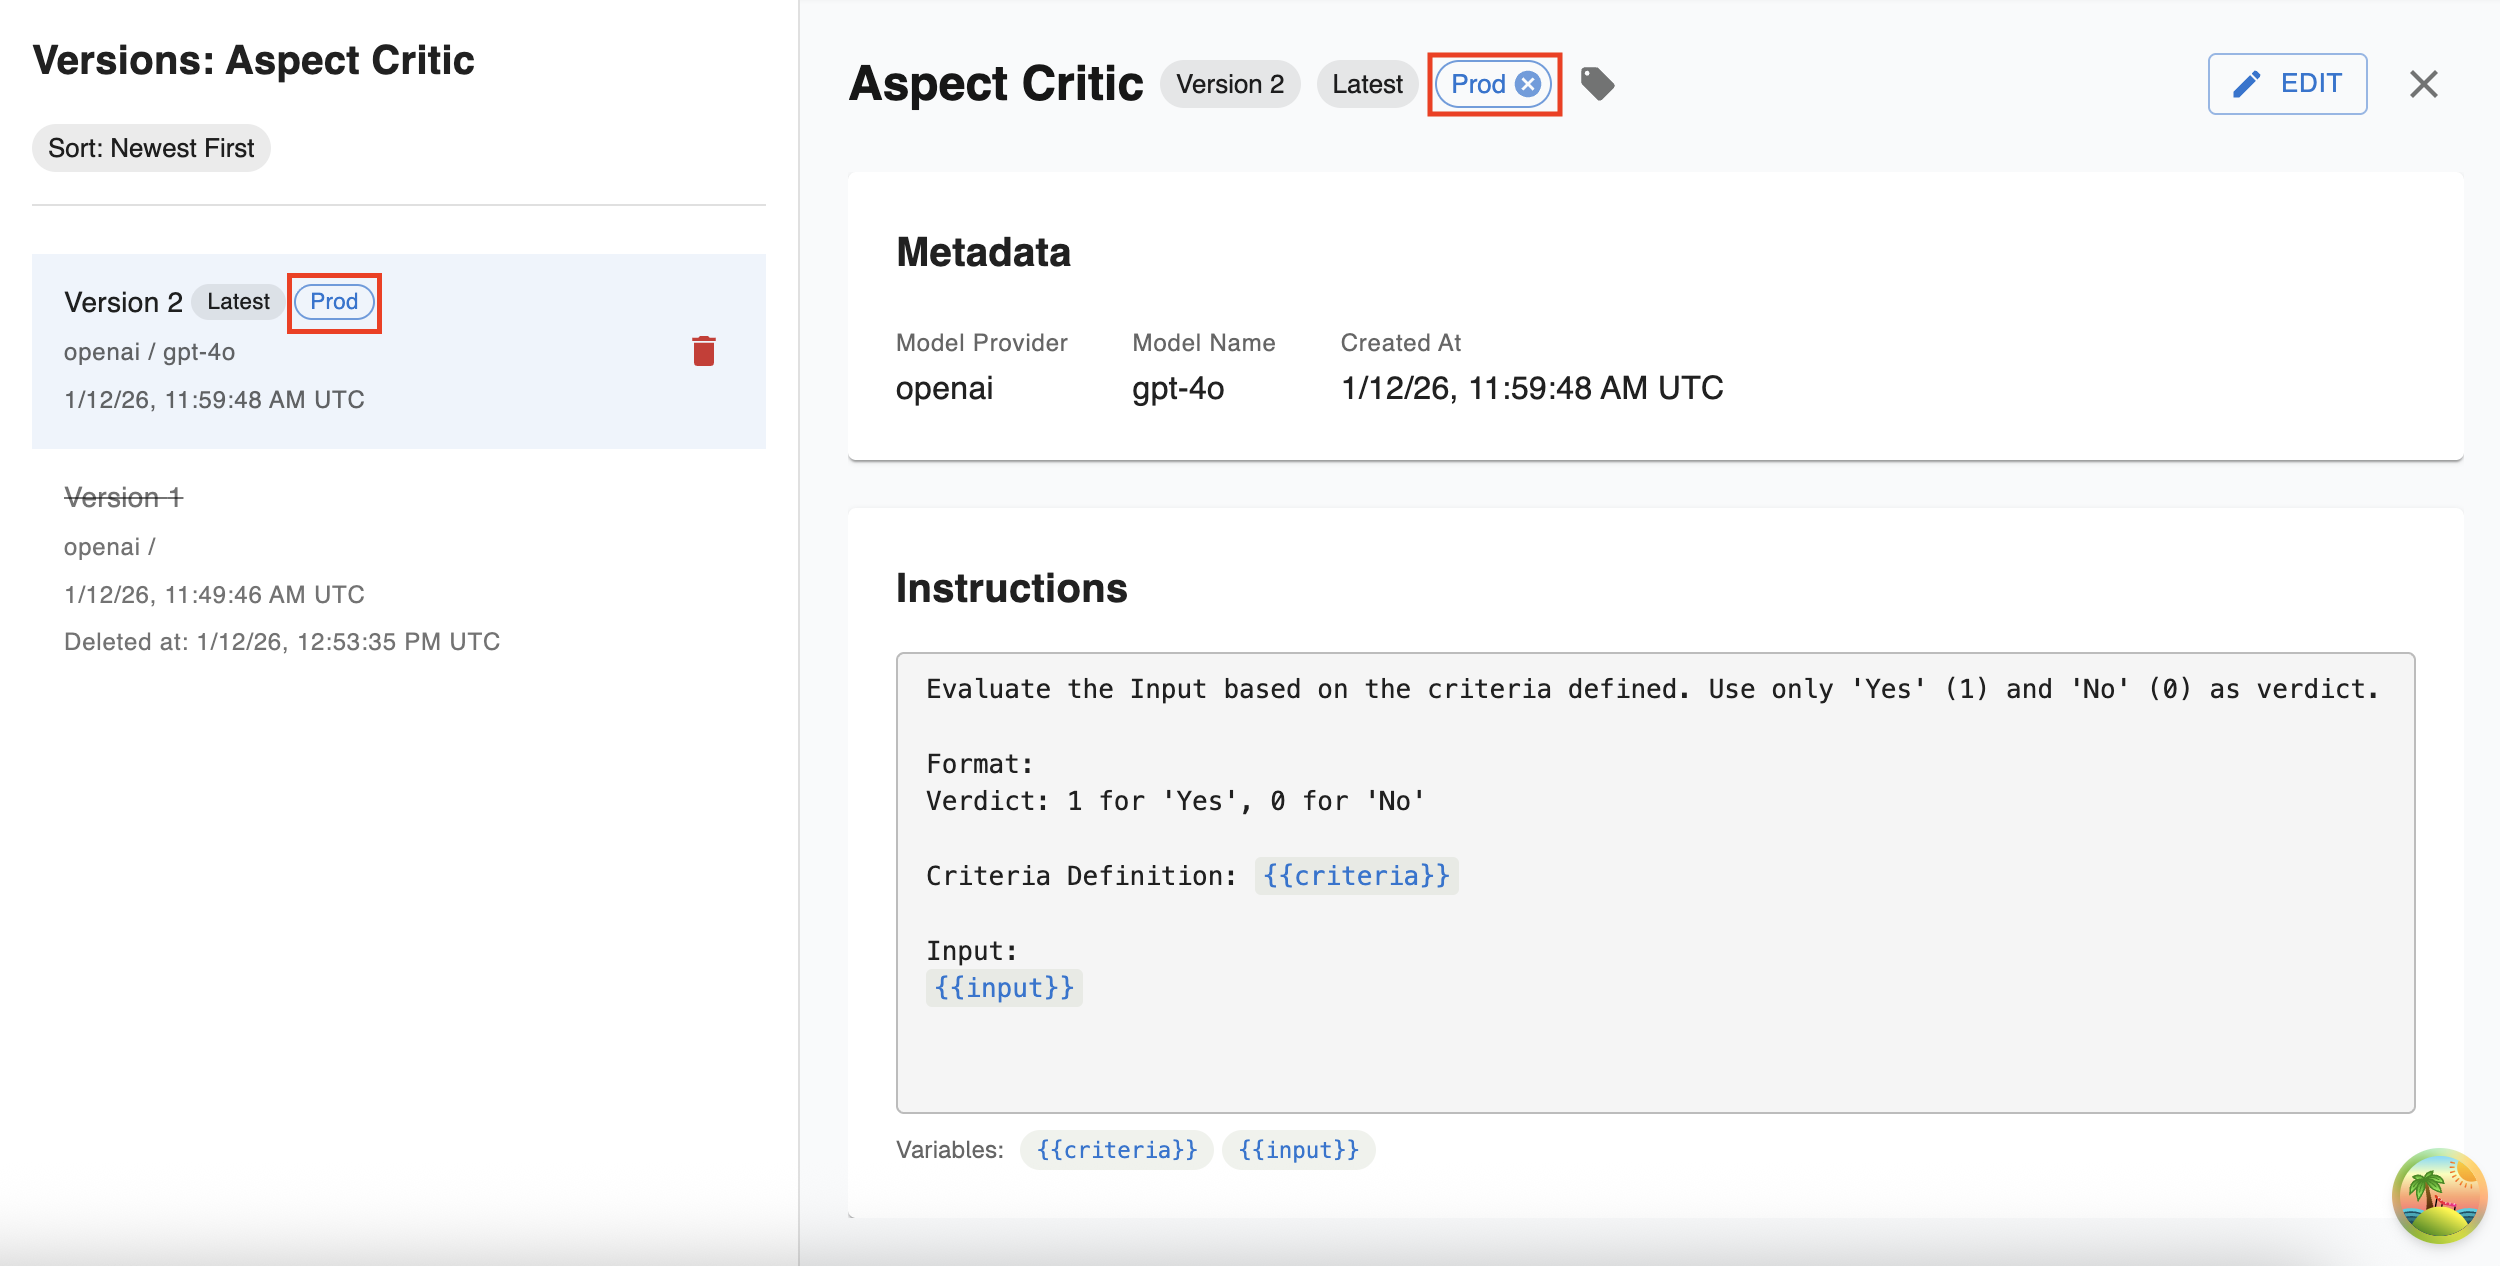2500x1266 pixels.
Task: Close the Aspect Critic detail panel
Action: 2423,84
